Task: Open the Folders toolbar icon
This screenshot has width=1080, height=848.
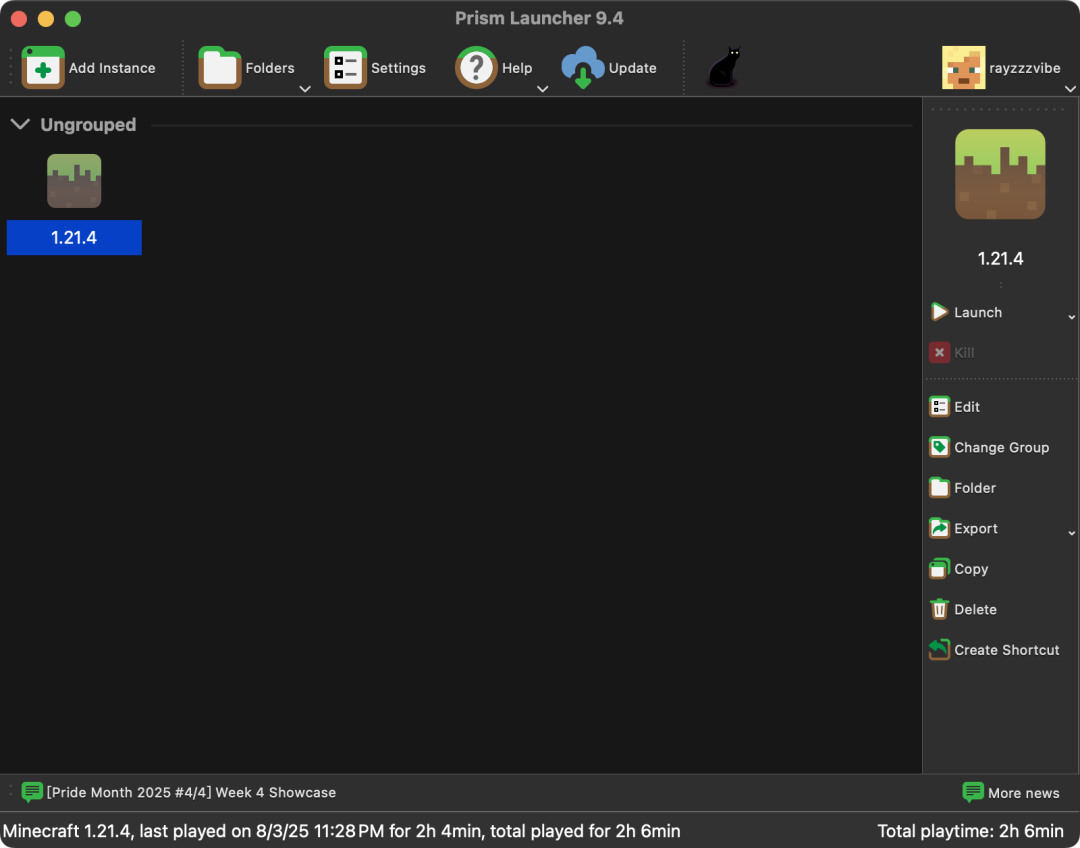Action: click(220, 68)
